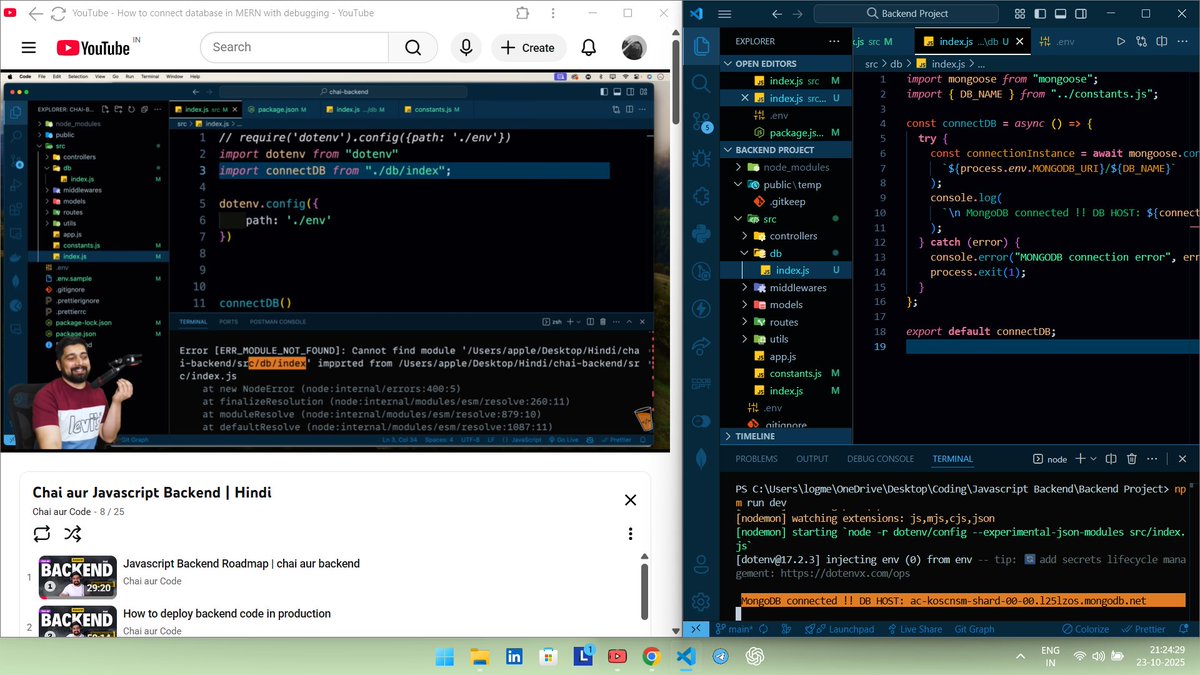Create a new terminal with the plus icon

coord(1080,459)
